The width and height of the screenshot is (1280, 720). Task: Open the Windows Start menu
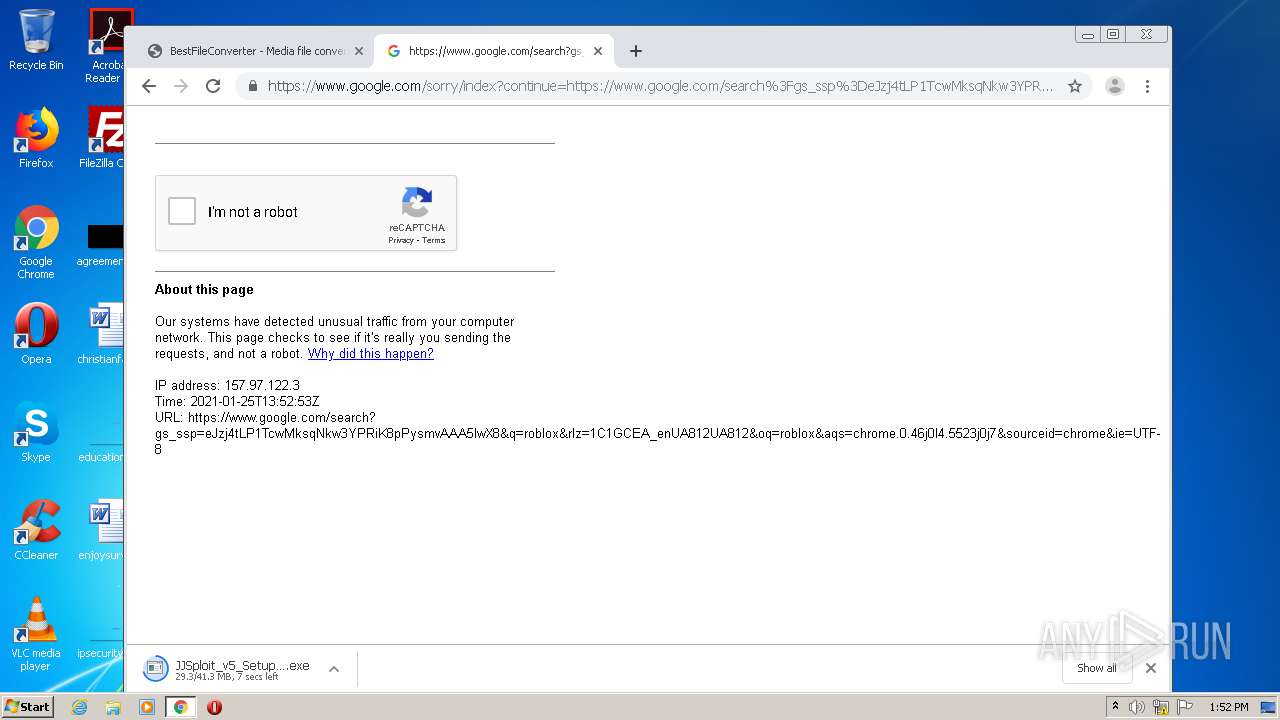click(28, 706)
